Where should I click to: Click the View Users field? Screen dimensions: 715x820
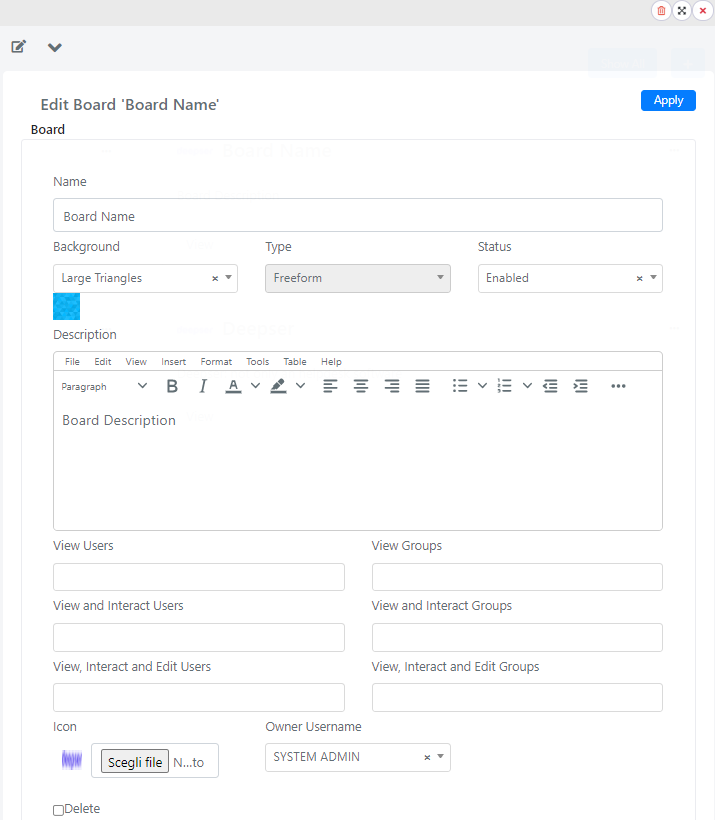click(x=199, y=577)
